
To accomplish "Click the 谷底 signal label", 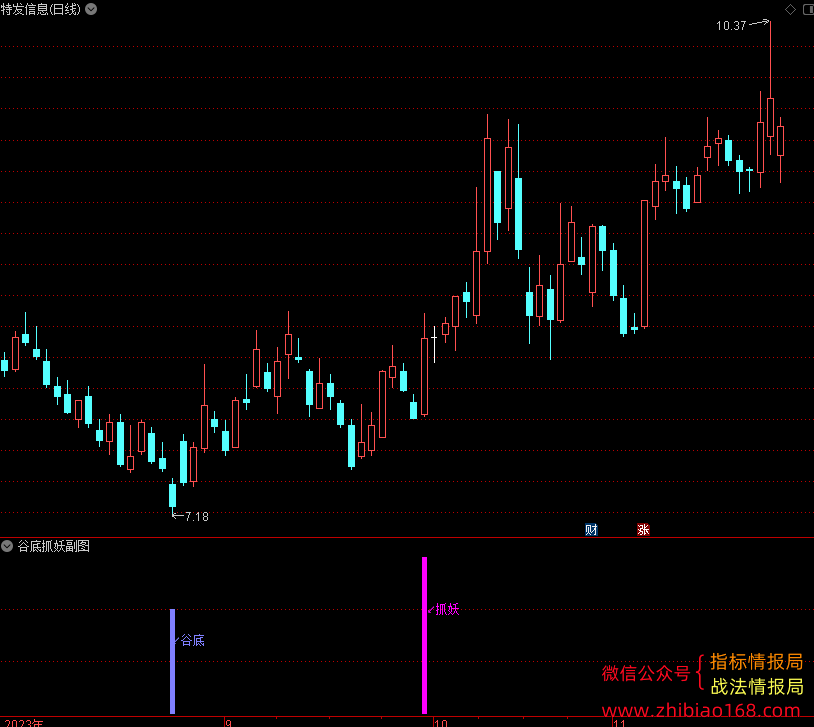I will pos(193,640).
